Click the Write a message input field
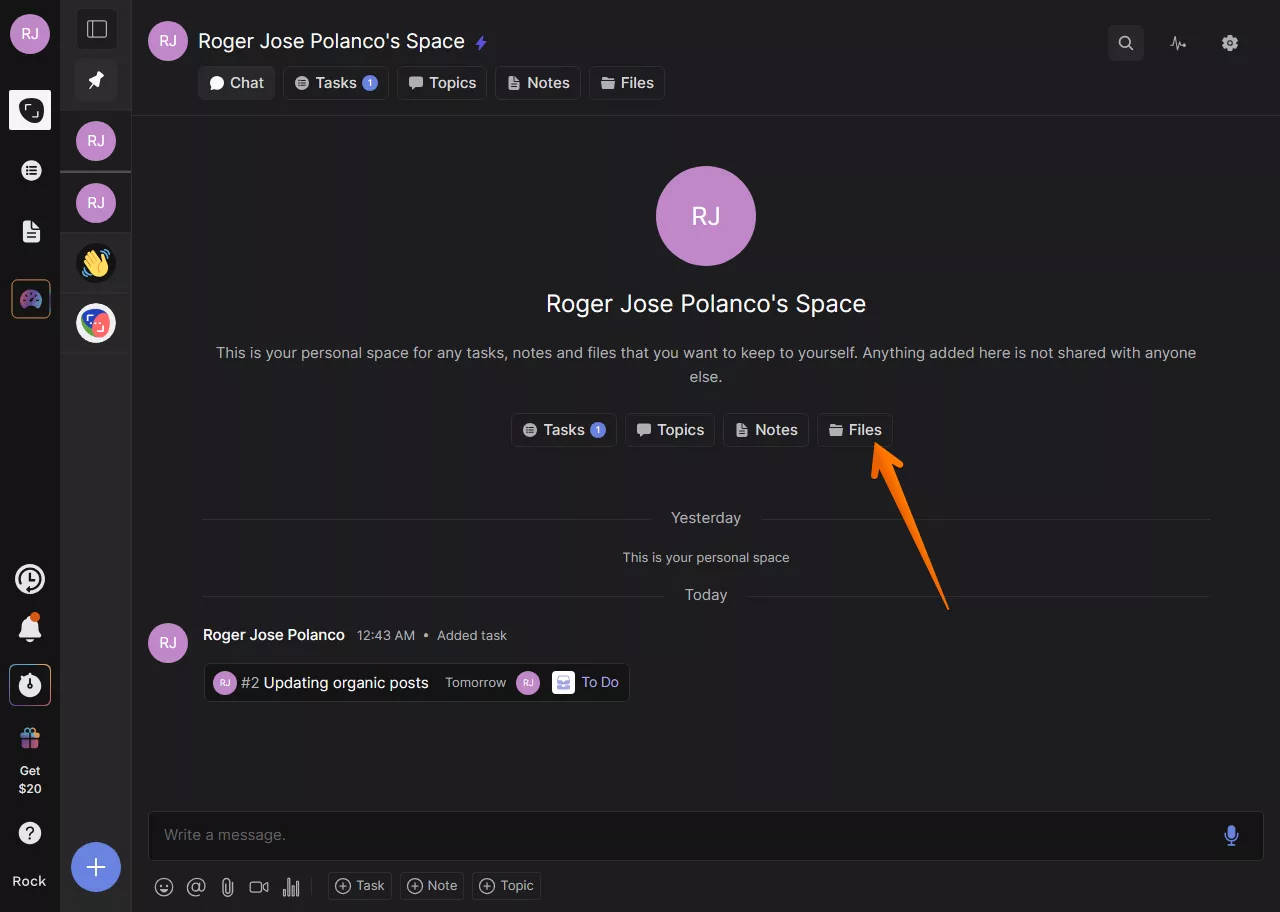 click(680, 835)
